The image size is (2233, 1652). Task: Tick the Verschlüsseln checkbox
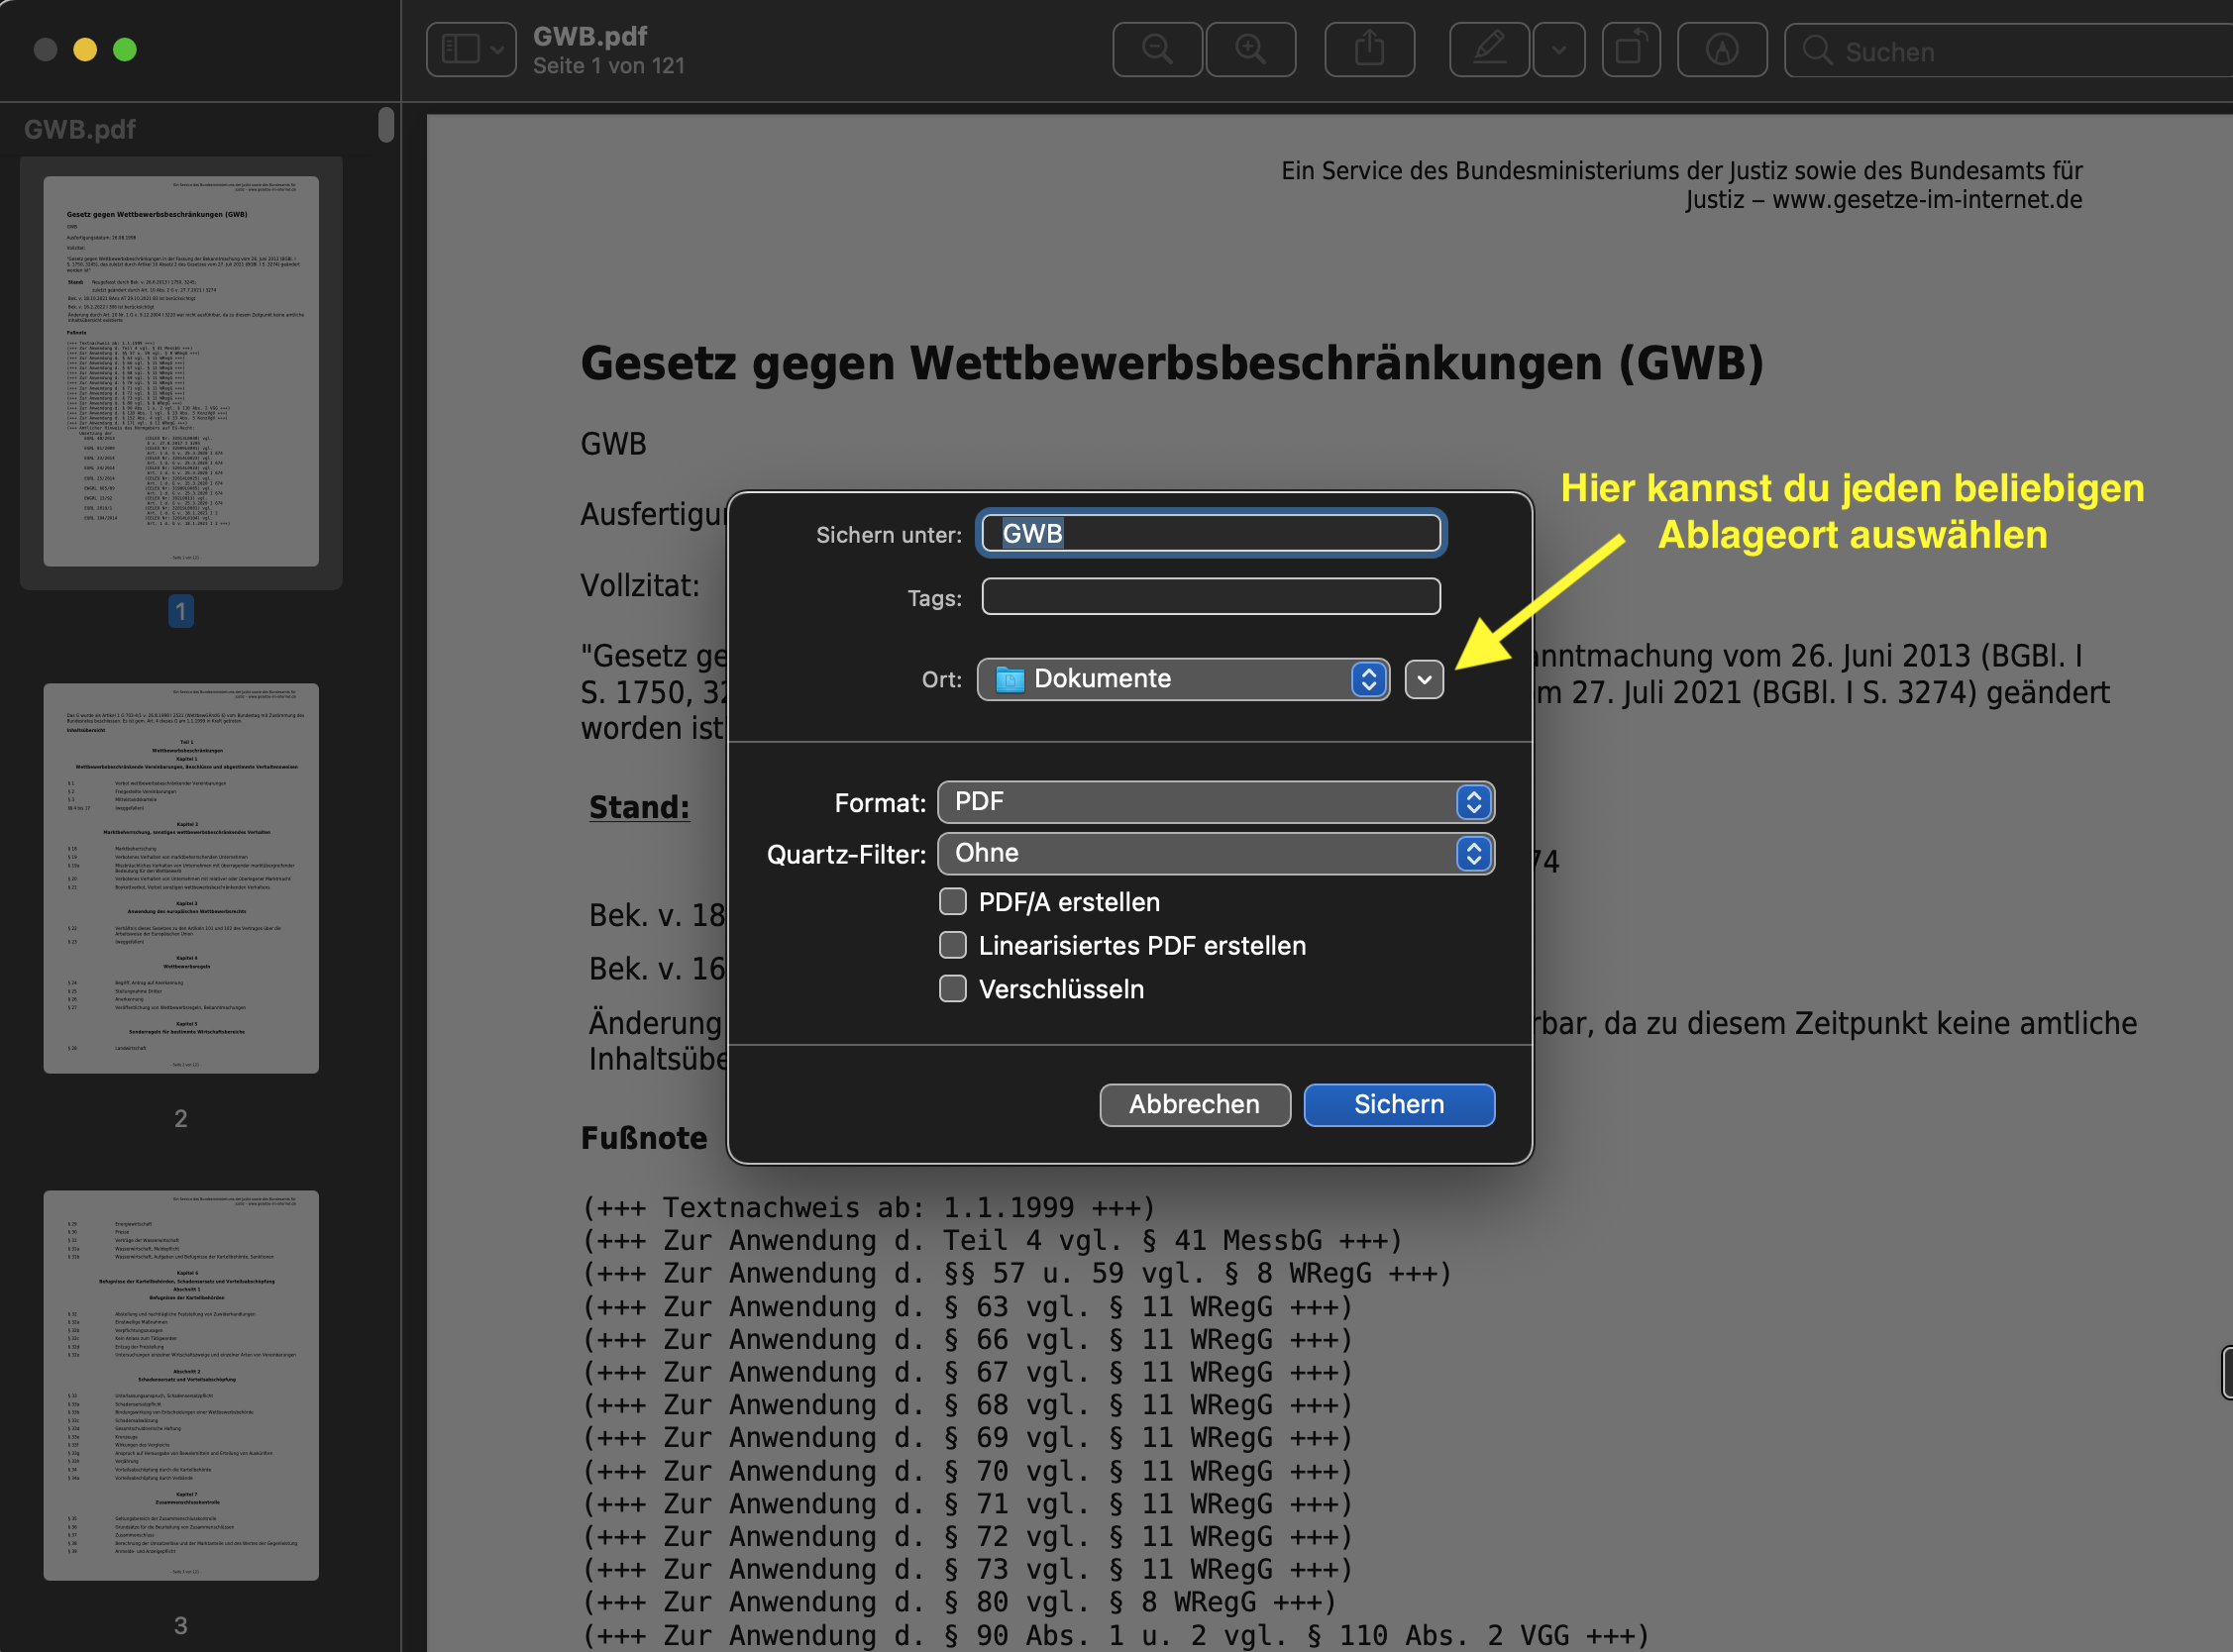pos(953,989)
